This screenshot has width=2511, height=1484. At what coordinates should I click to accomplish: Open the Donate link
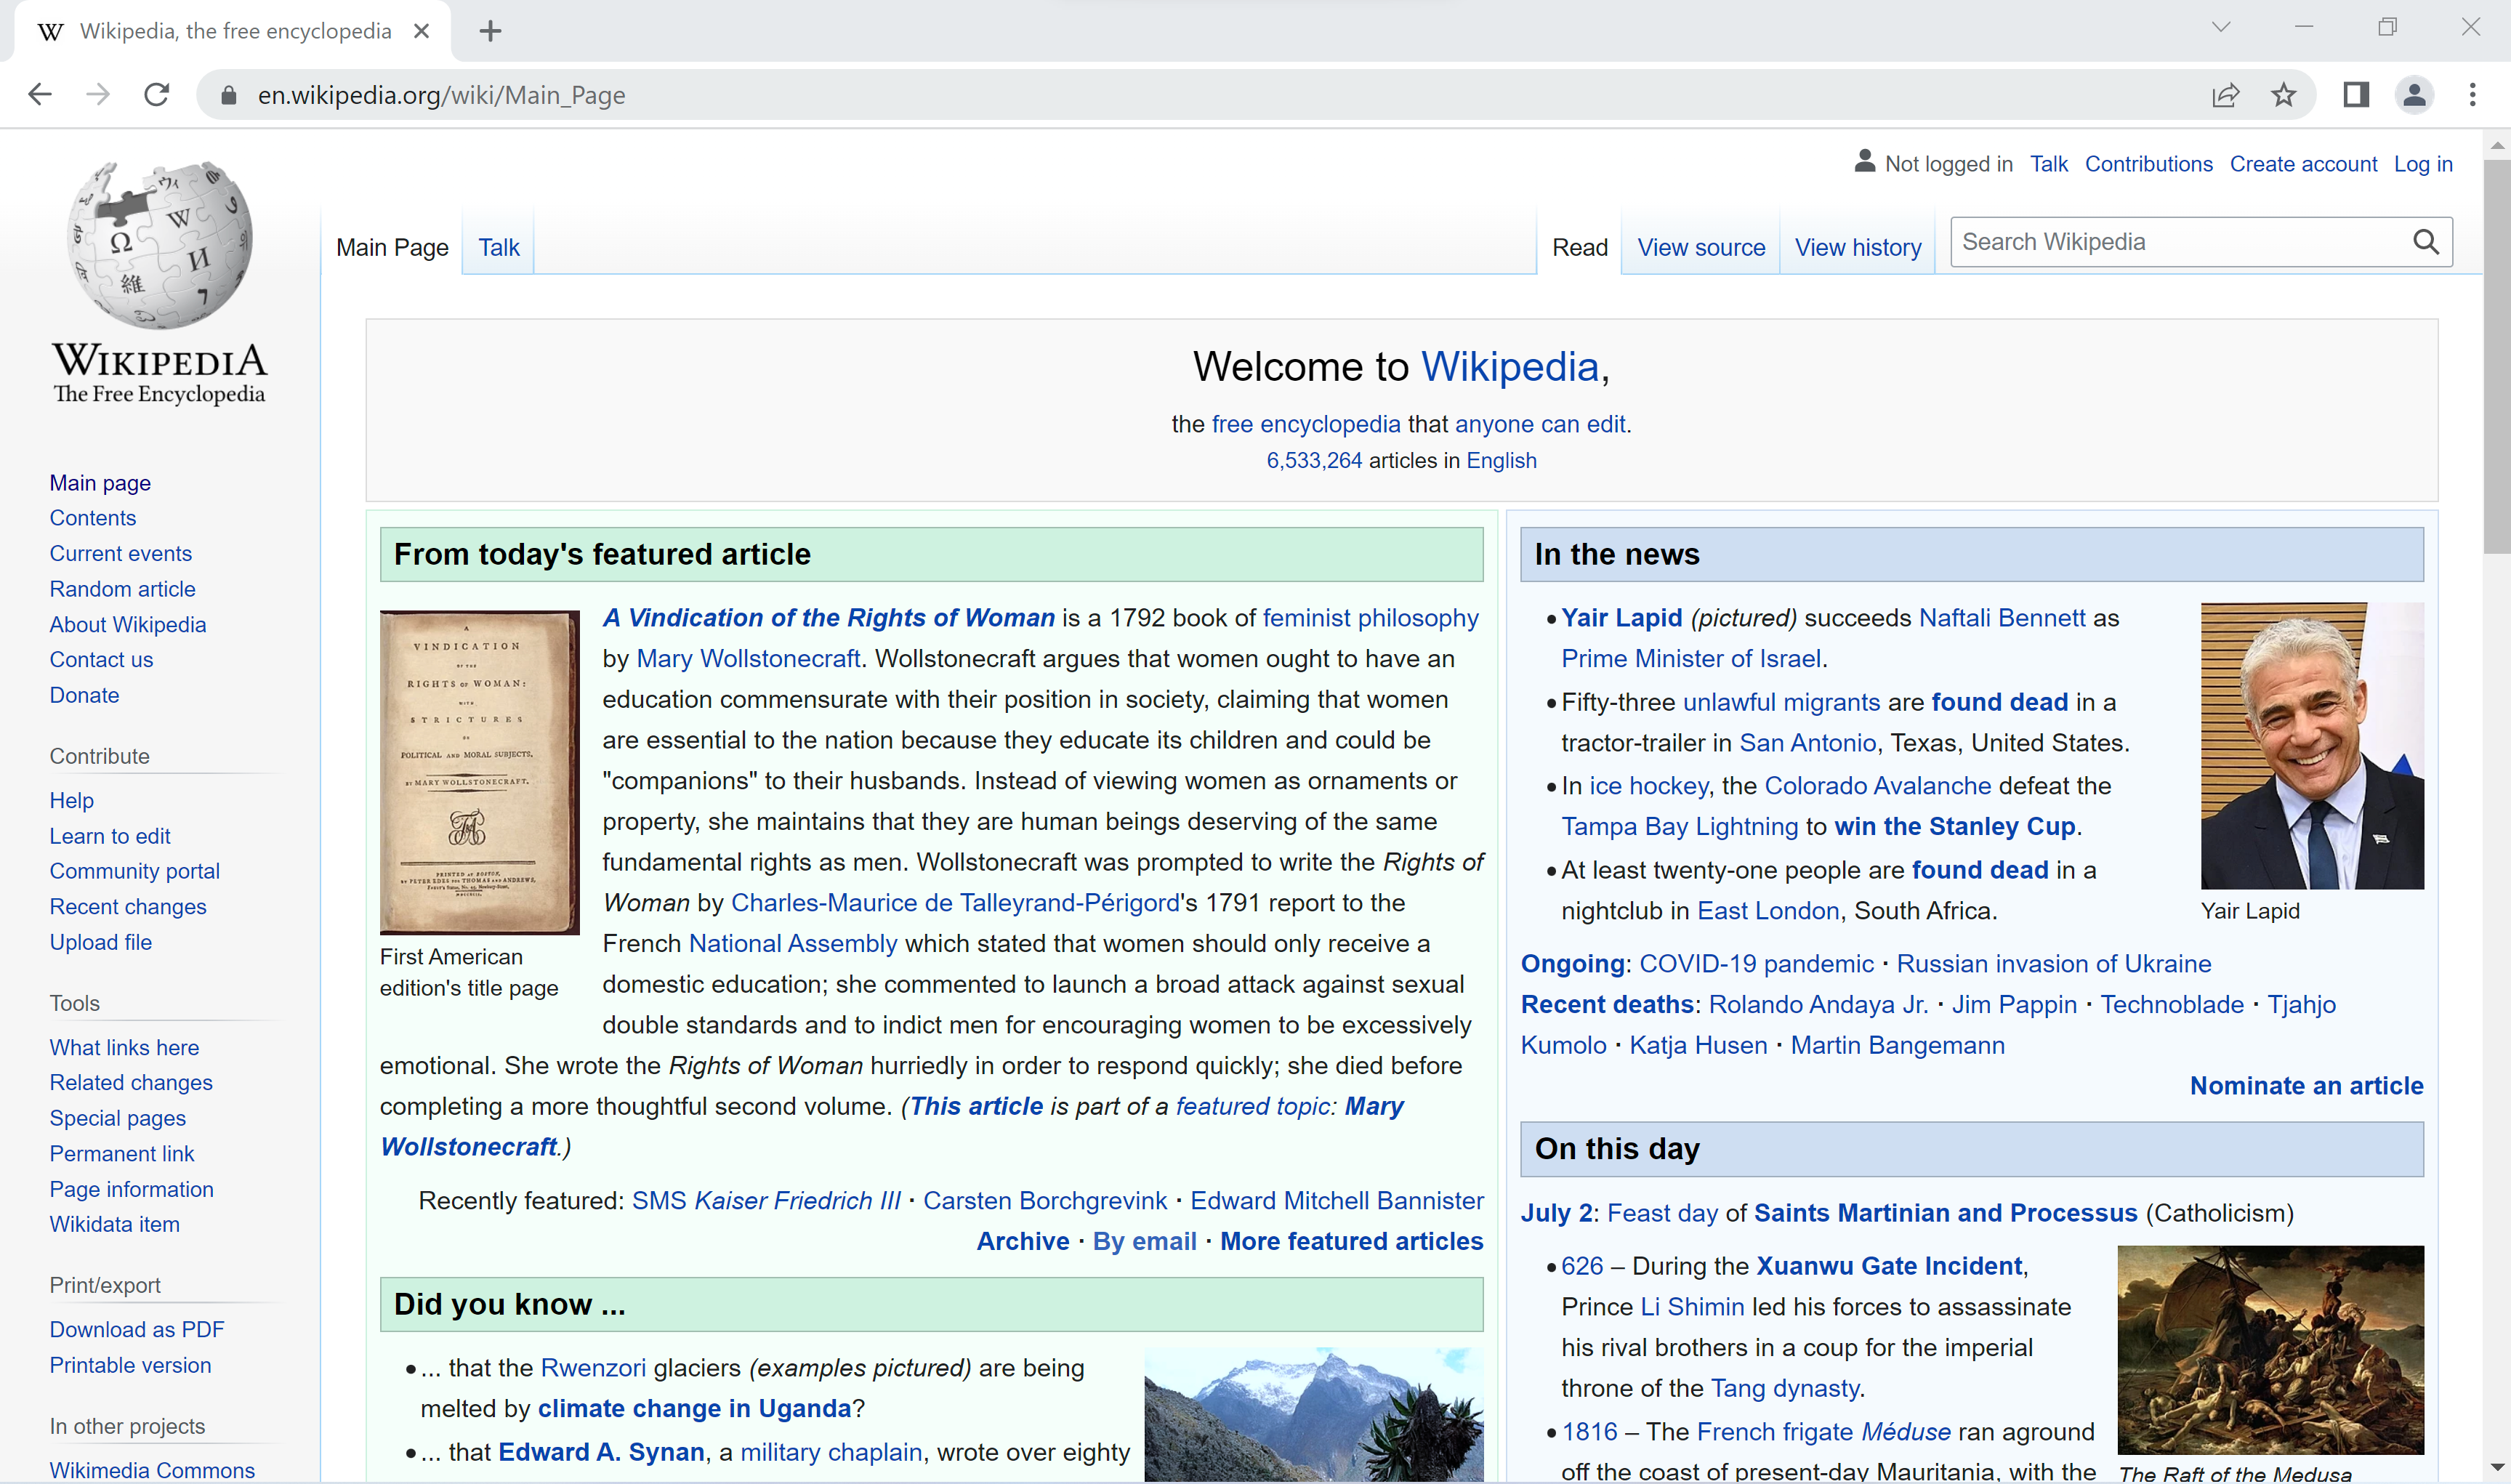(85, 695)
